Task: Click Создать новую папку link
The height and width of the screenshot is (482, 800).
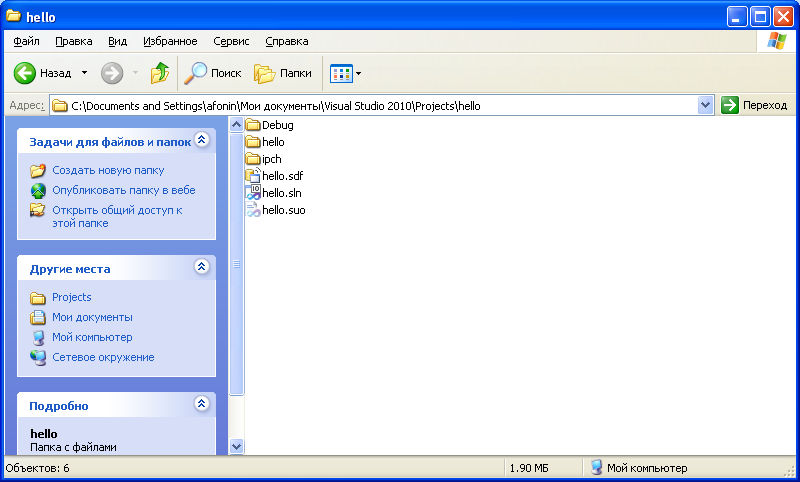Action: (x=108, y=170)
